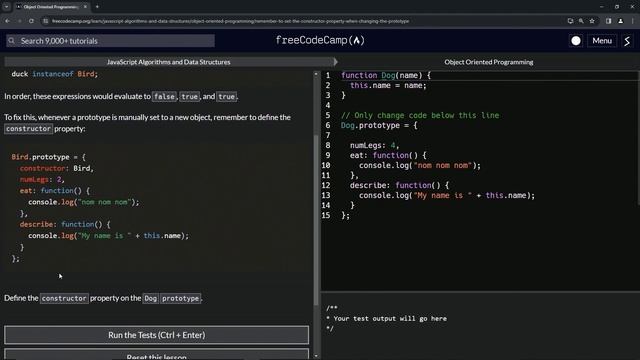Click the zoom magnifier icon in address bar
The height and width of the screenshot is (360, 640).
pos(581,21)
